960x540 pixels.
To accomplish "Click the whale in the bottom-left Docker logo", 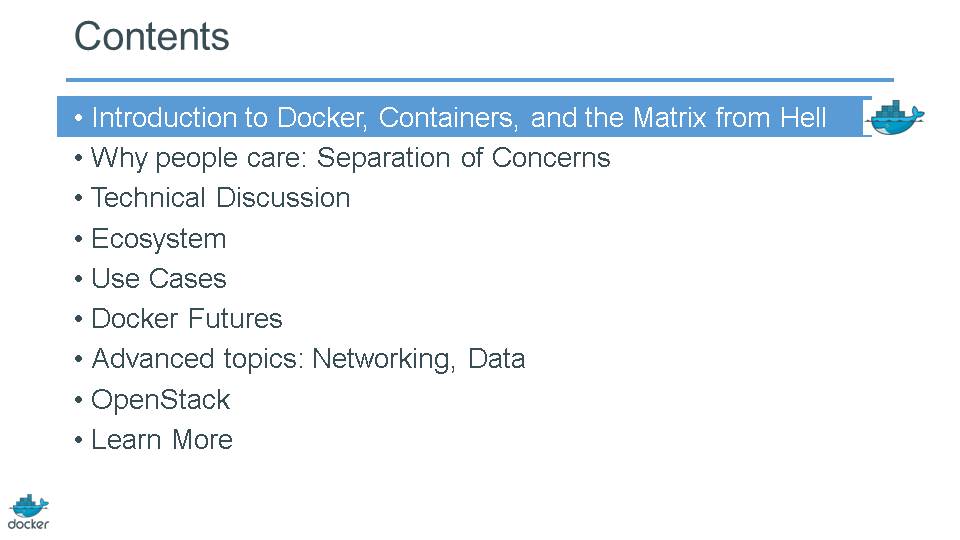I will click(x=29, y=505).
